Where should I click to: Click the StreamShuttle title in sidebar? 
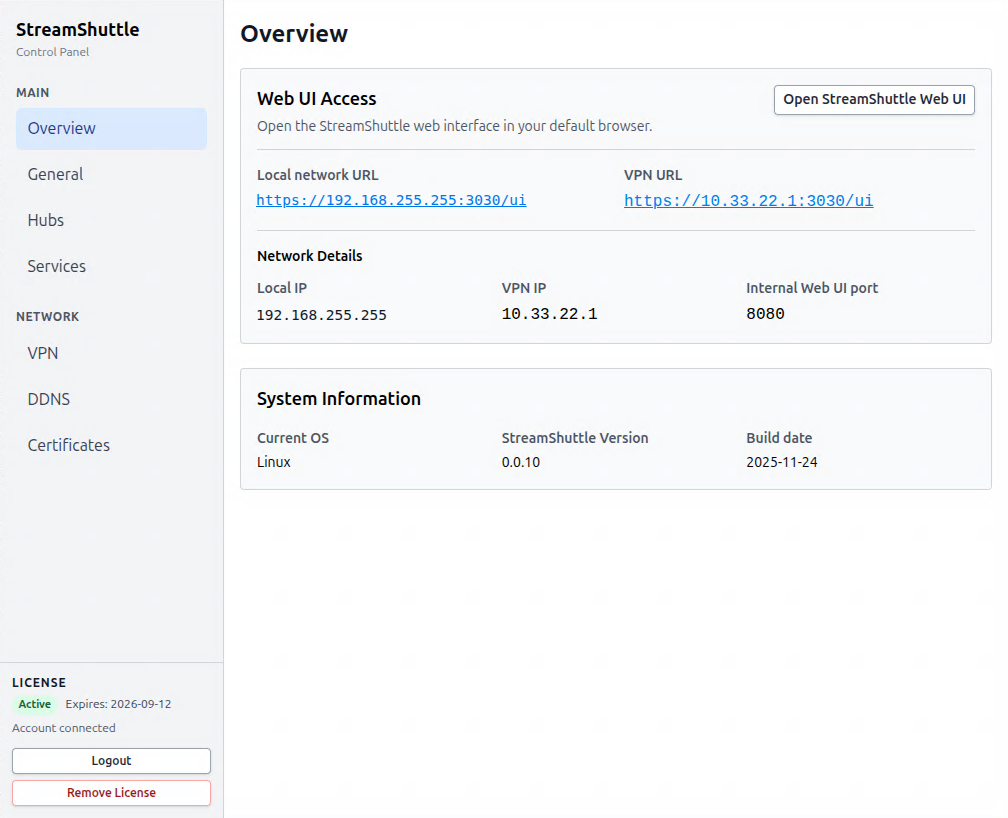point(78,30)
